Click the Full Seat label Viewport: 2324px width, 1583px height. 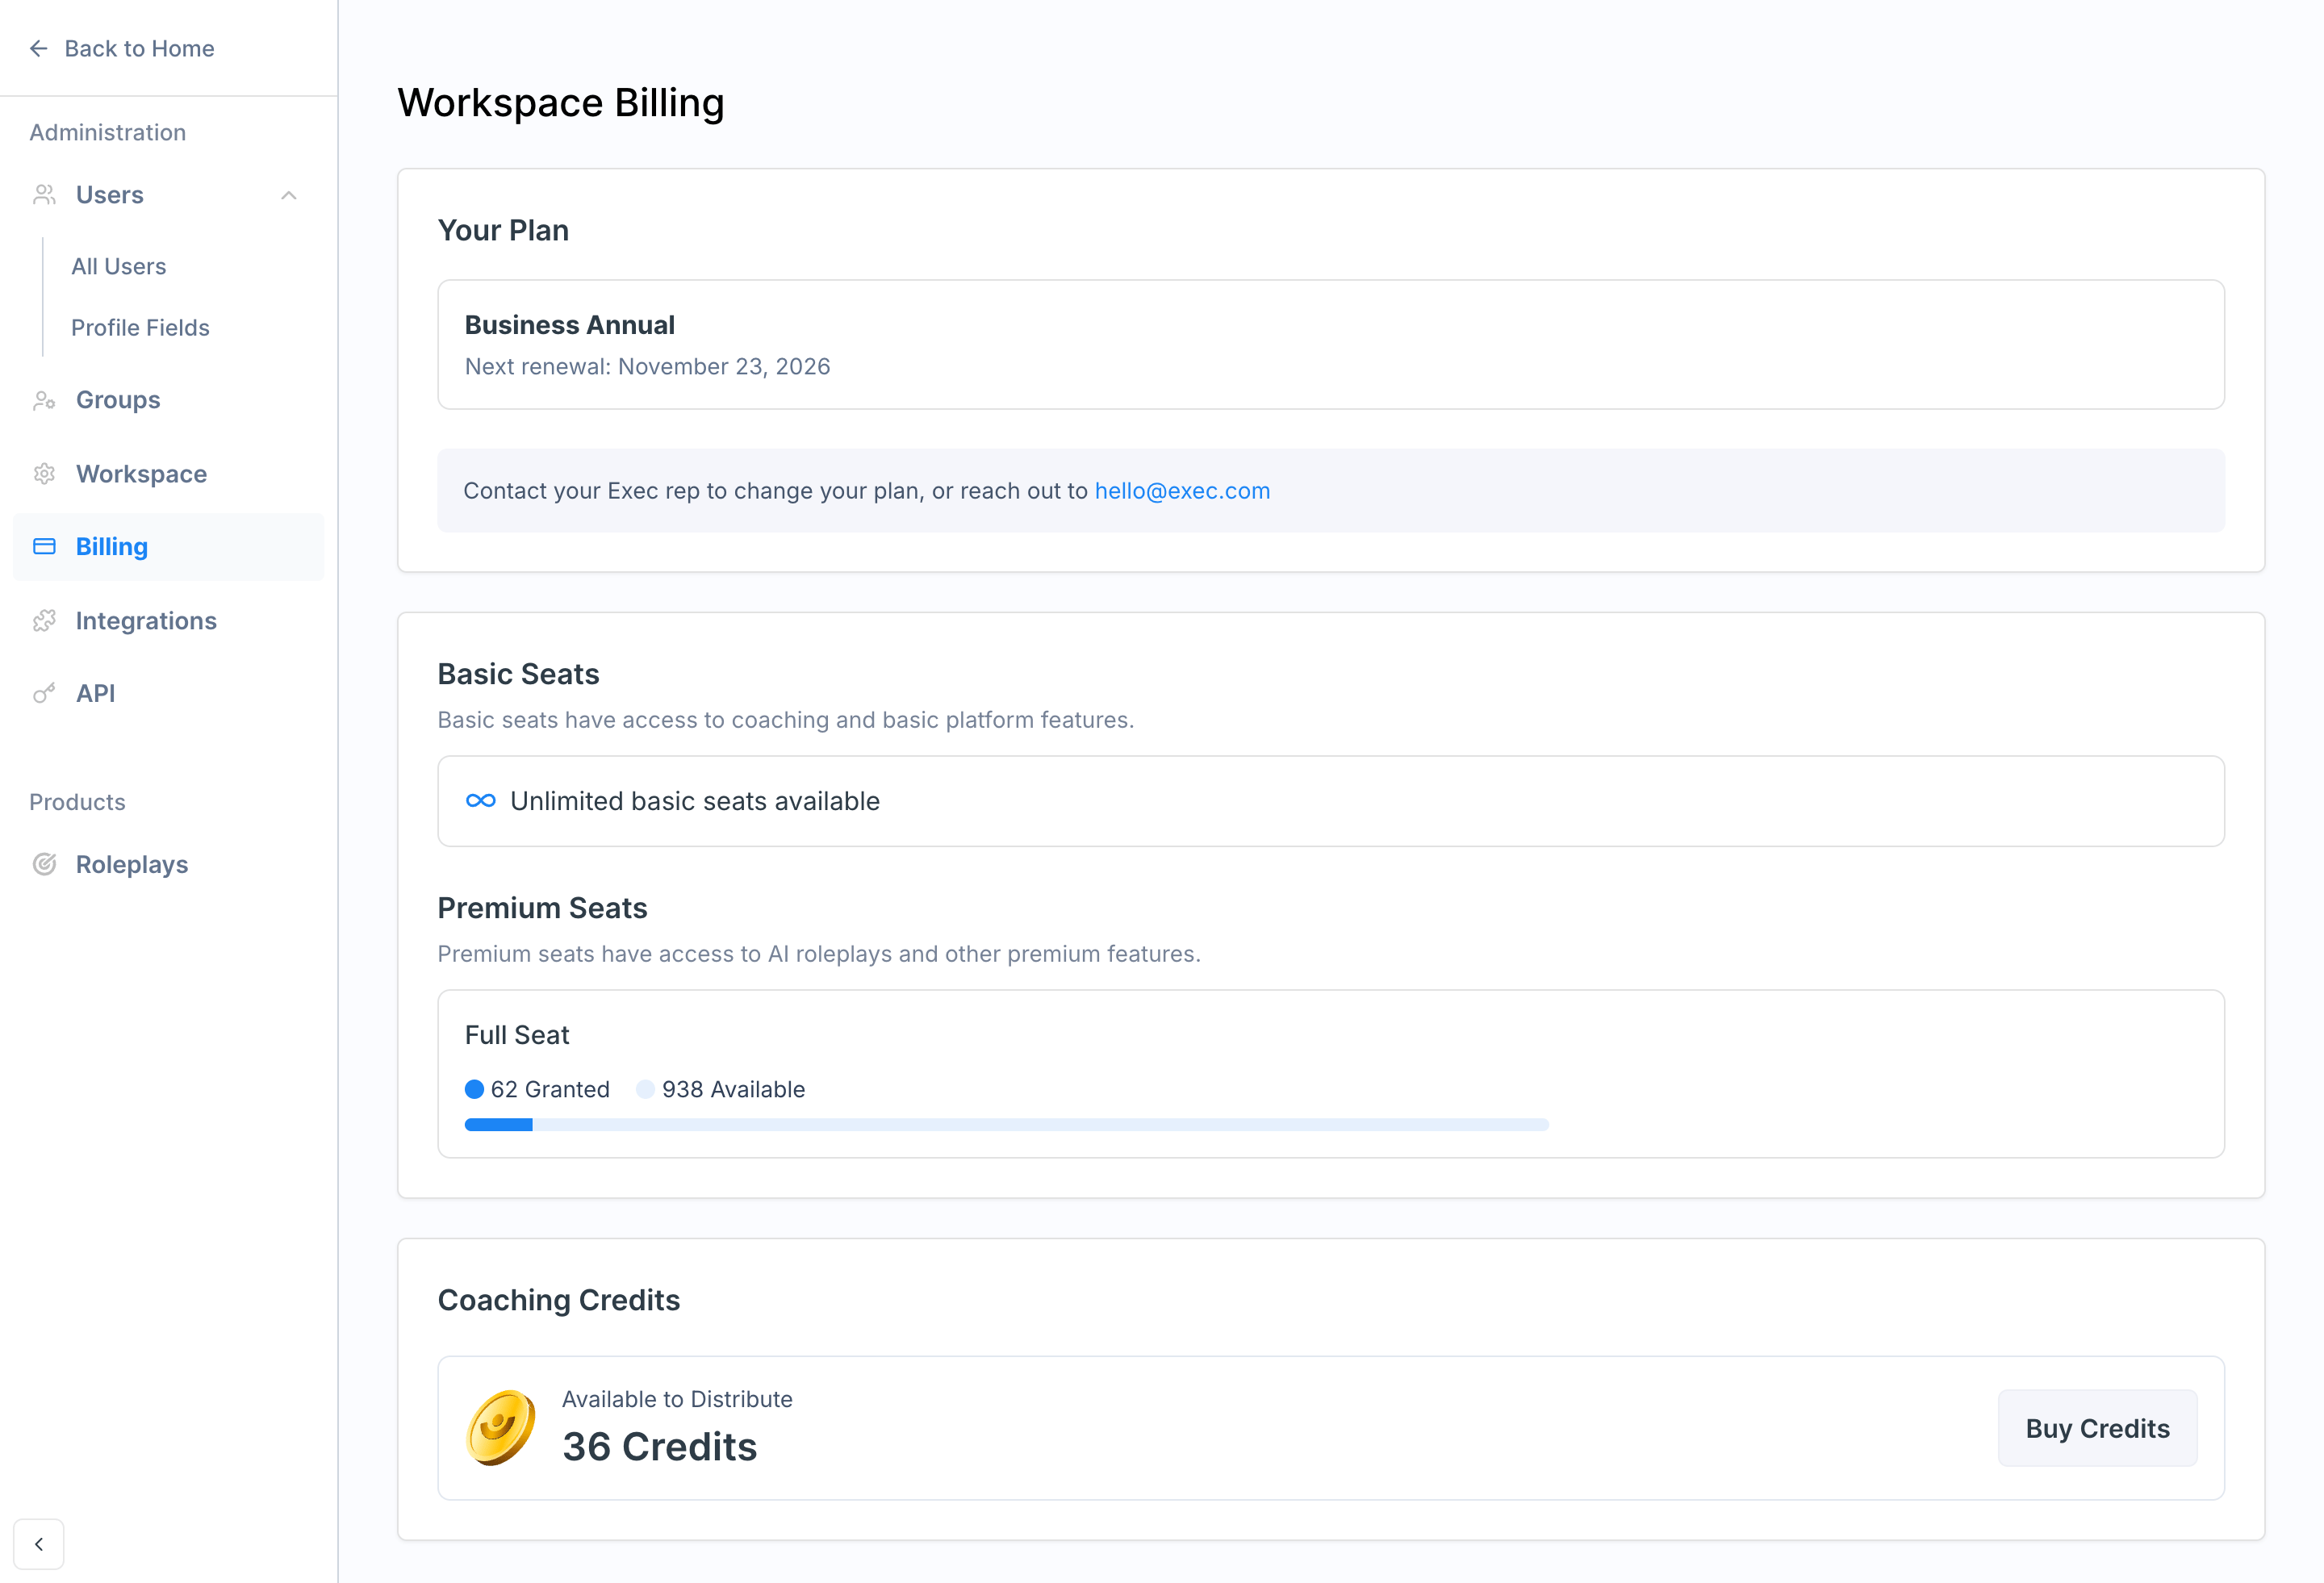pos(516,1035)
